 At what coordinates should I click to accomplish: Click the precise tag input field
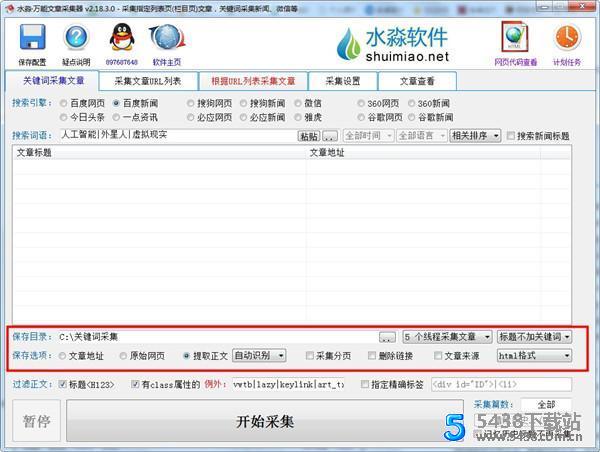coord(501,384)
